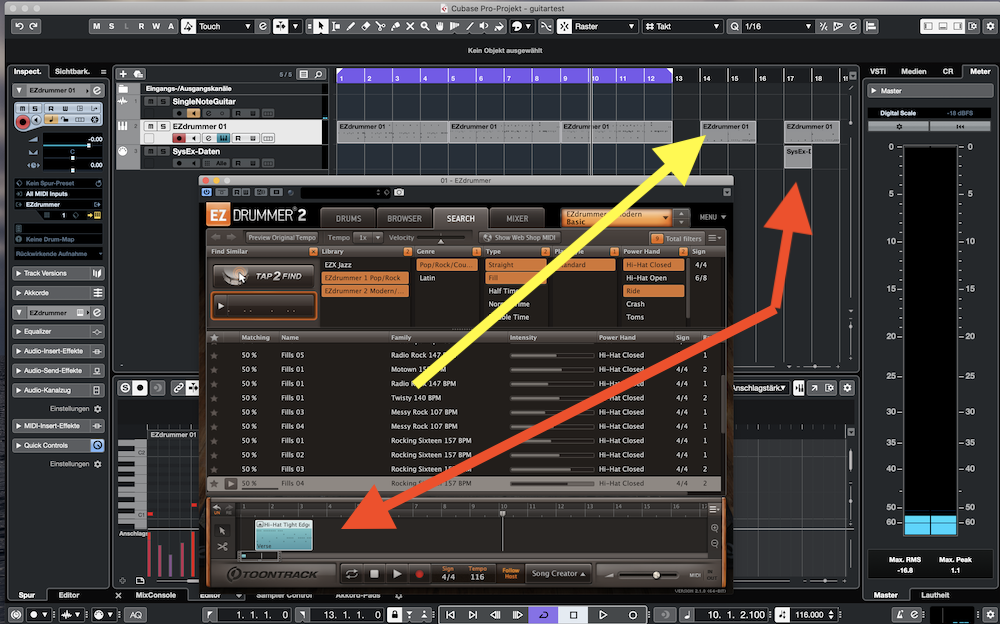Adjust the inspector track volume fader
The width and height of the screenshot is (1000, 624).
pyautogui.click(x=88, y=145)
